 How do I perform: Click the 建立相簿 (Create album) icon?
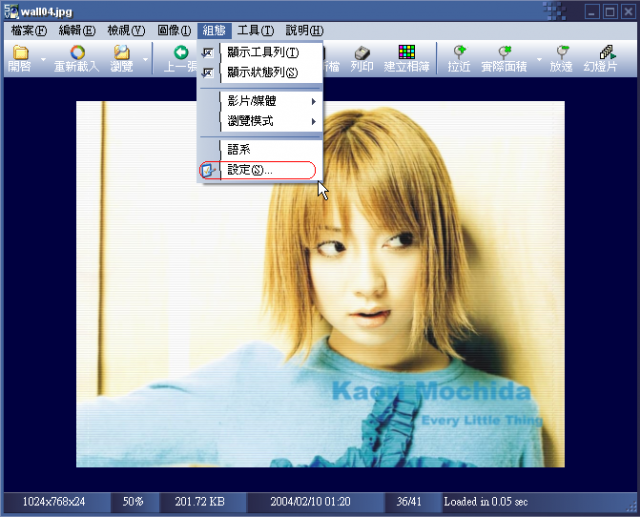pyautogui.click(x=407, y=52)
